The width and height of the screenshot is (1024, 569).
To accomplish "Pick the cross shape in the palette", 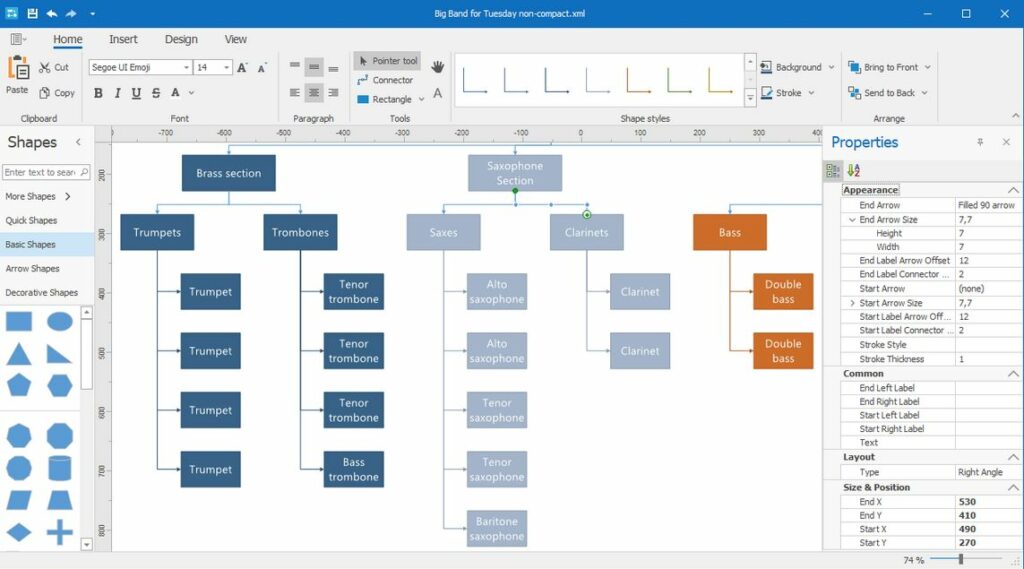I will (x=59, y=532).
